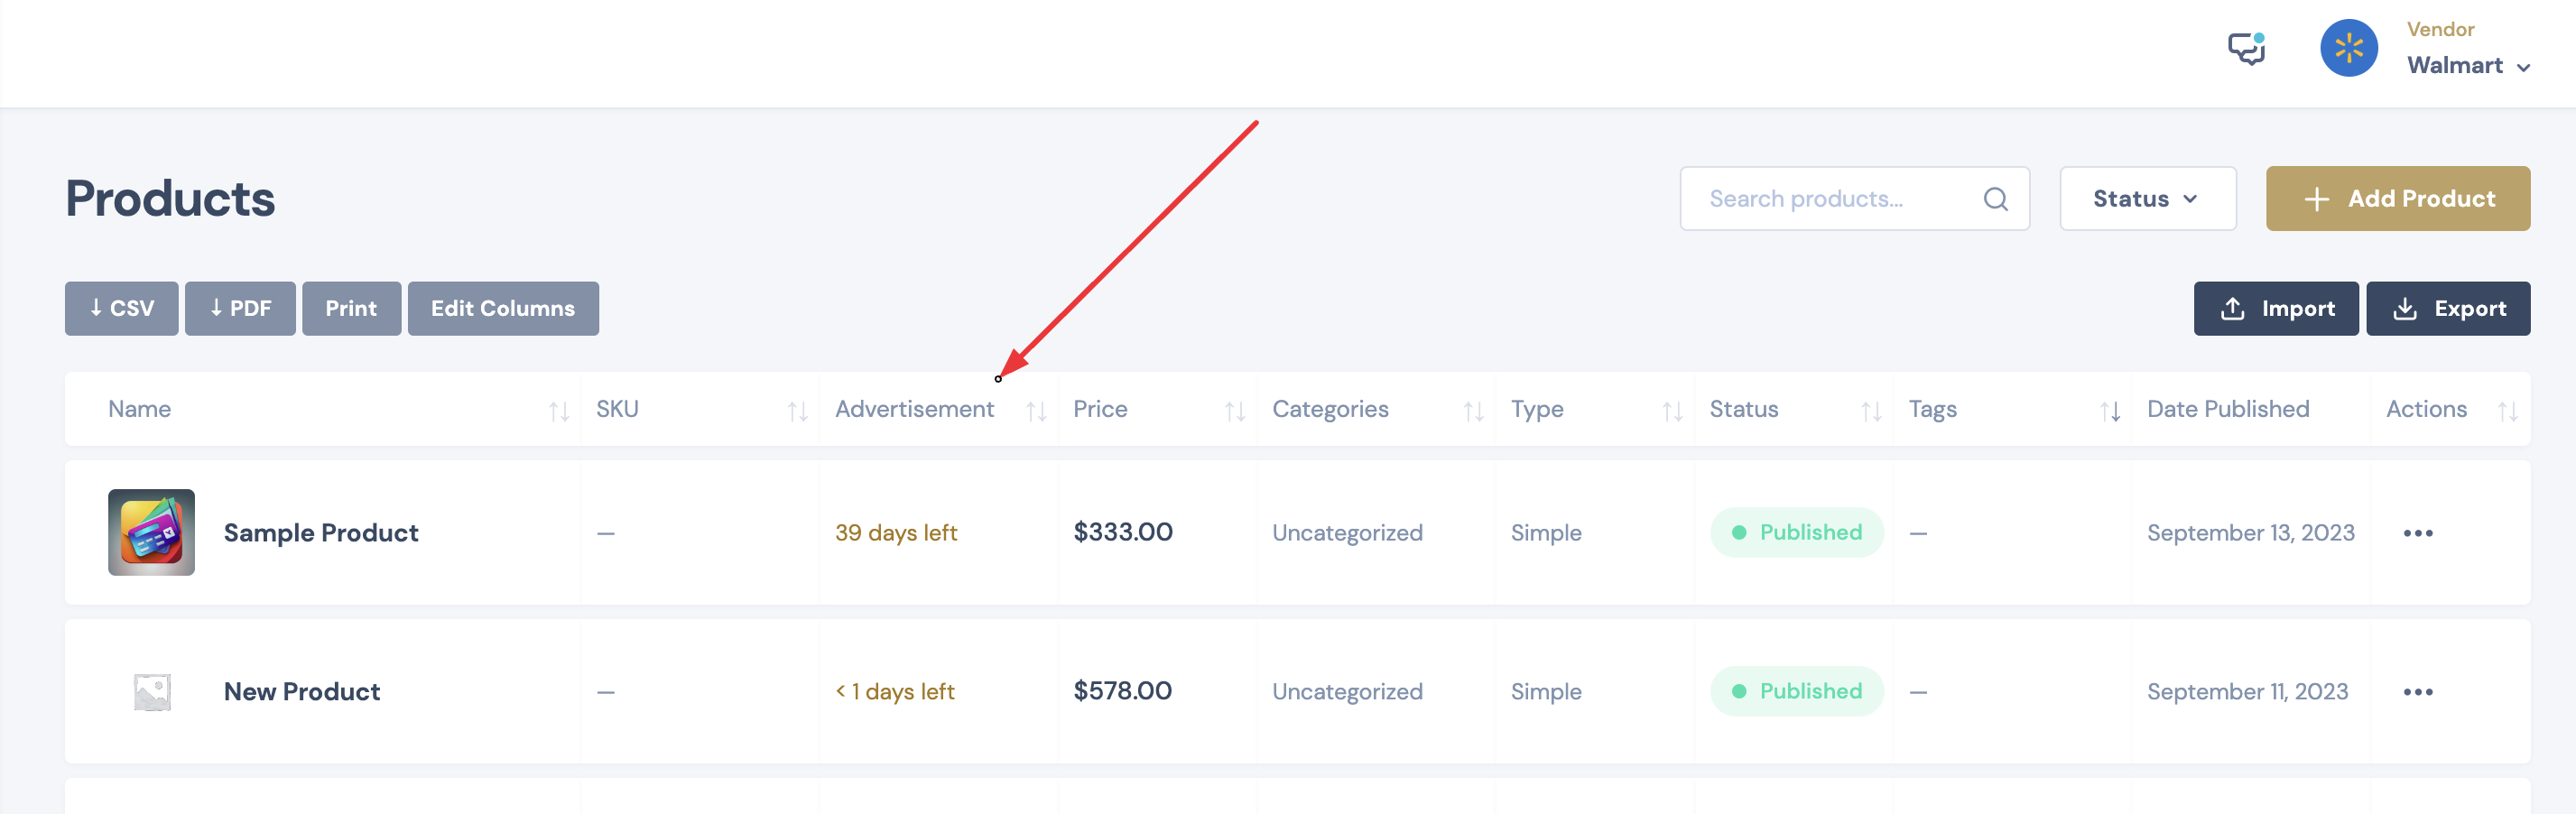Click the Import button

point(2275,308)
